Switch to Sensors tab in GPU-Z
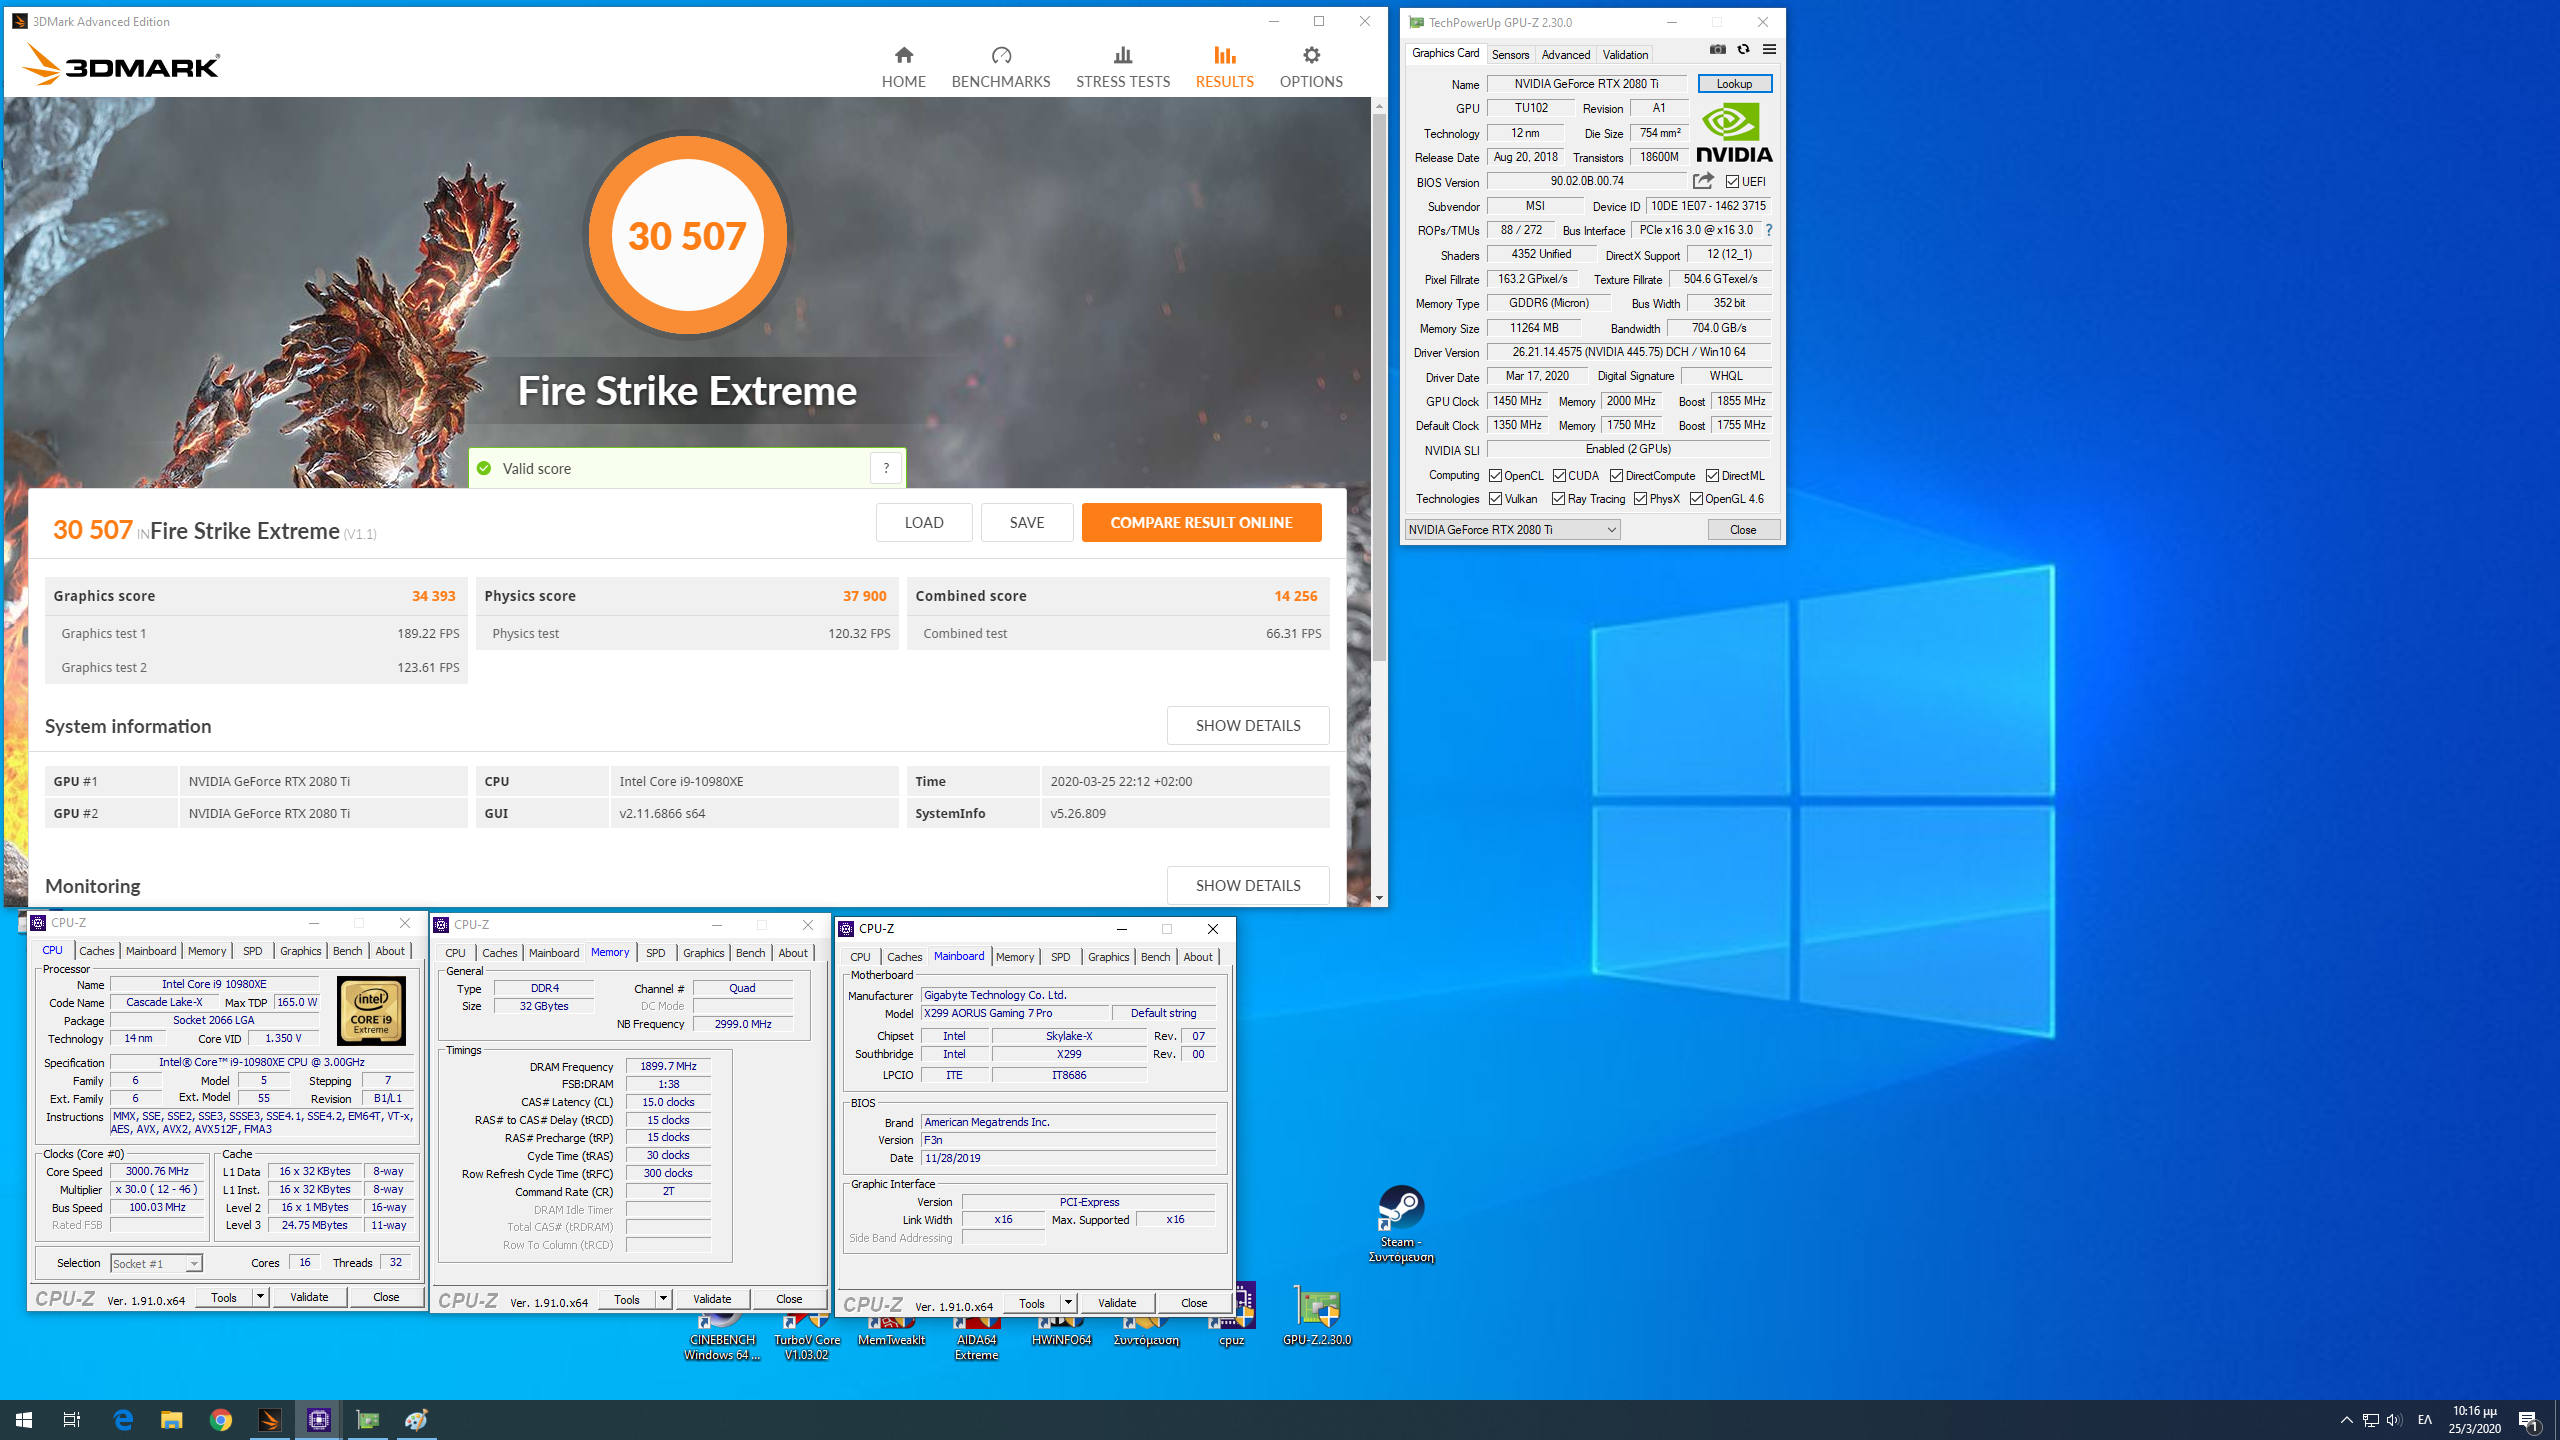 point(1510,54)
